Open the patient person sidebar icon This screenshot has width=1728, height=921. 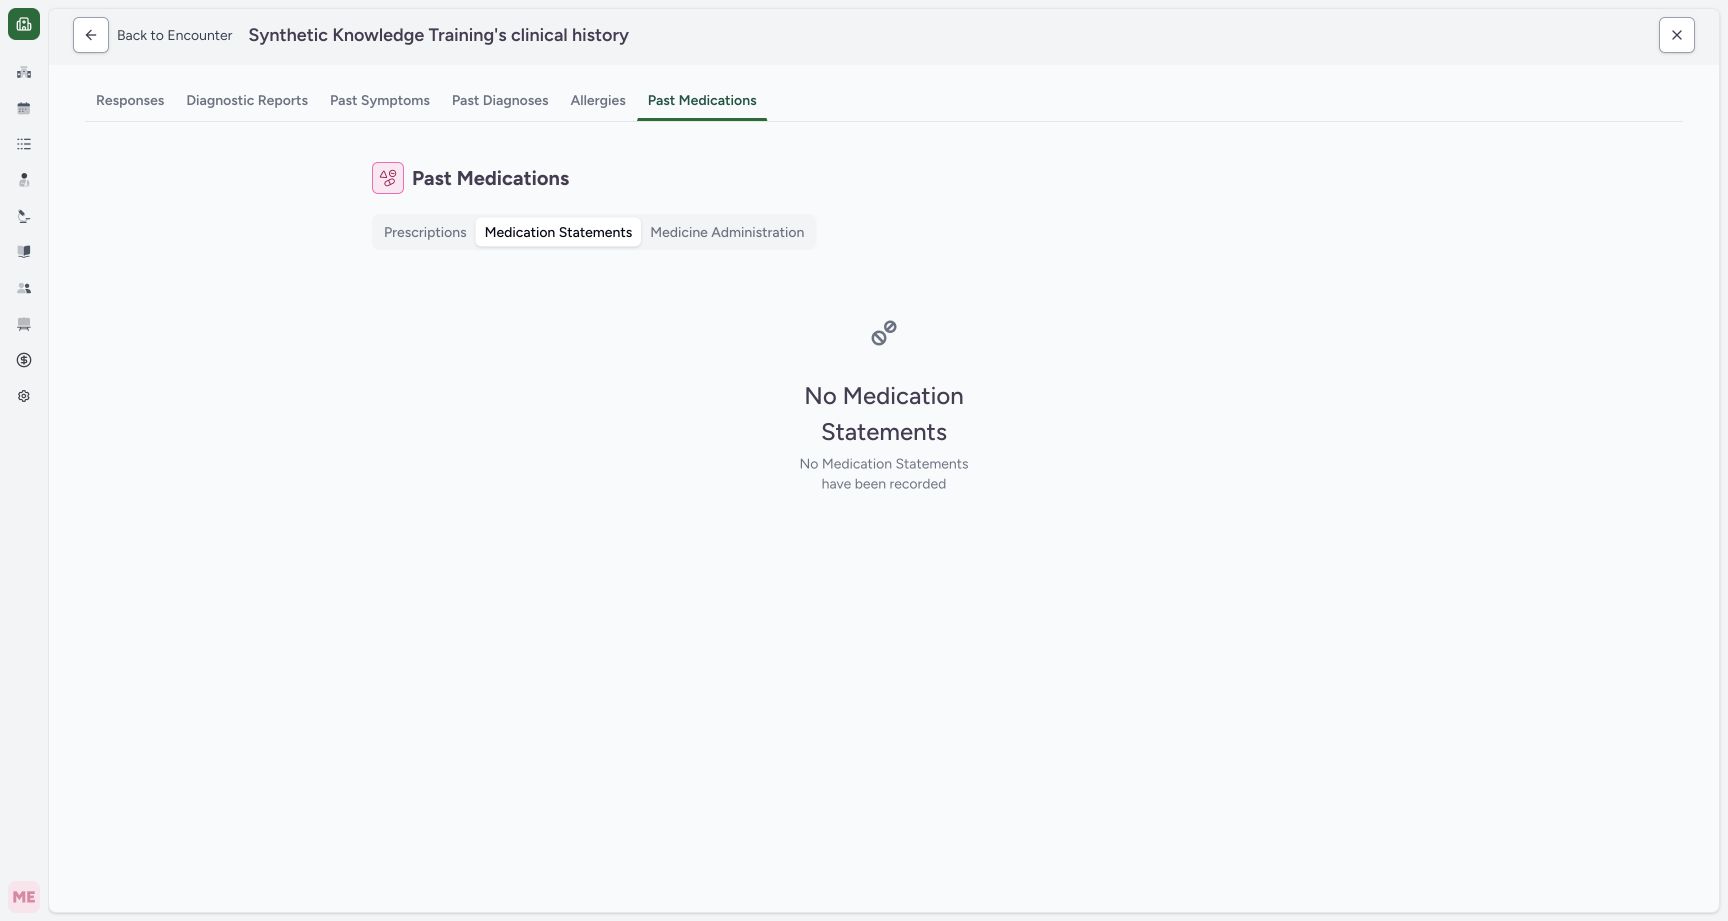tap(24, 180)
